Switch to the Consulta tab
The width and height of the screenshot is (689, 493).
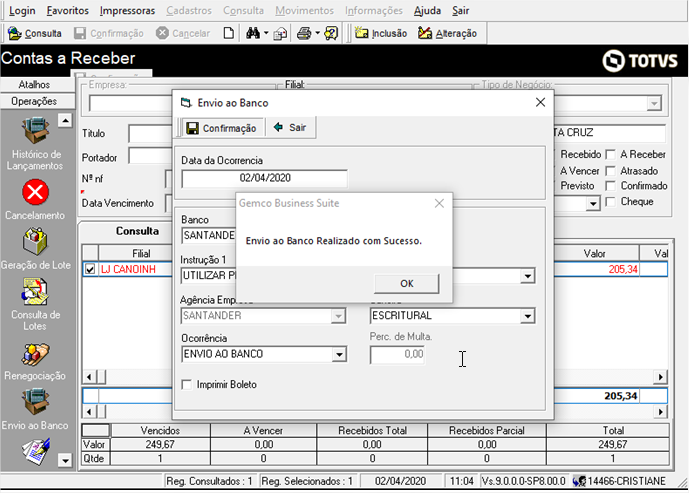(x=137, y=231)
